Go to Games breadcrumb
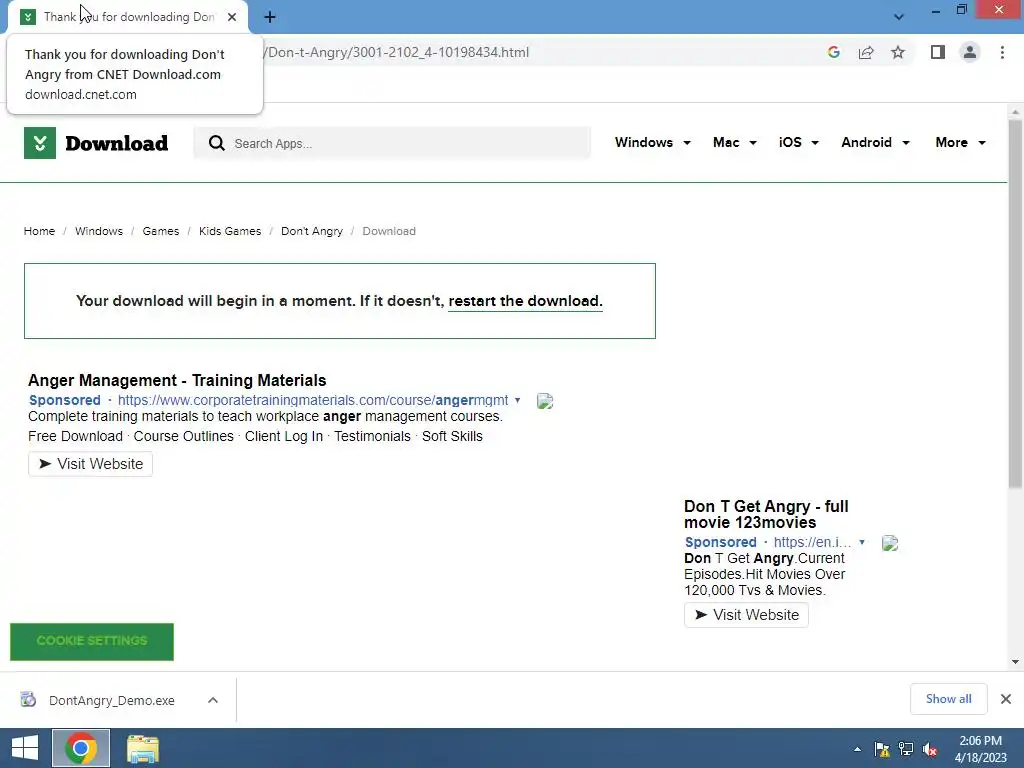Image resolution: width=1024 pixels, height=768 pixels. point(161,231)
